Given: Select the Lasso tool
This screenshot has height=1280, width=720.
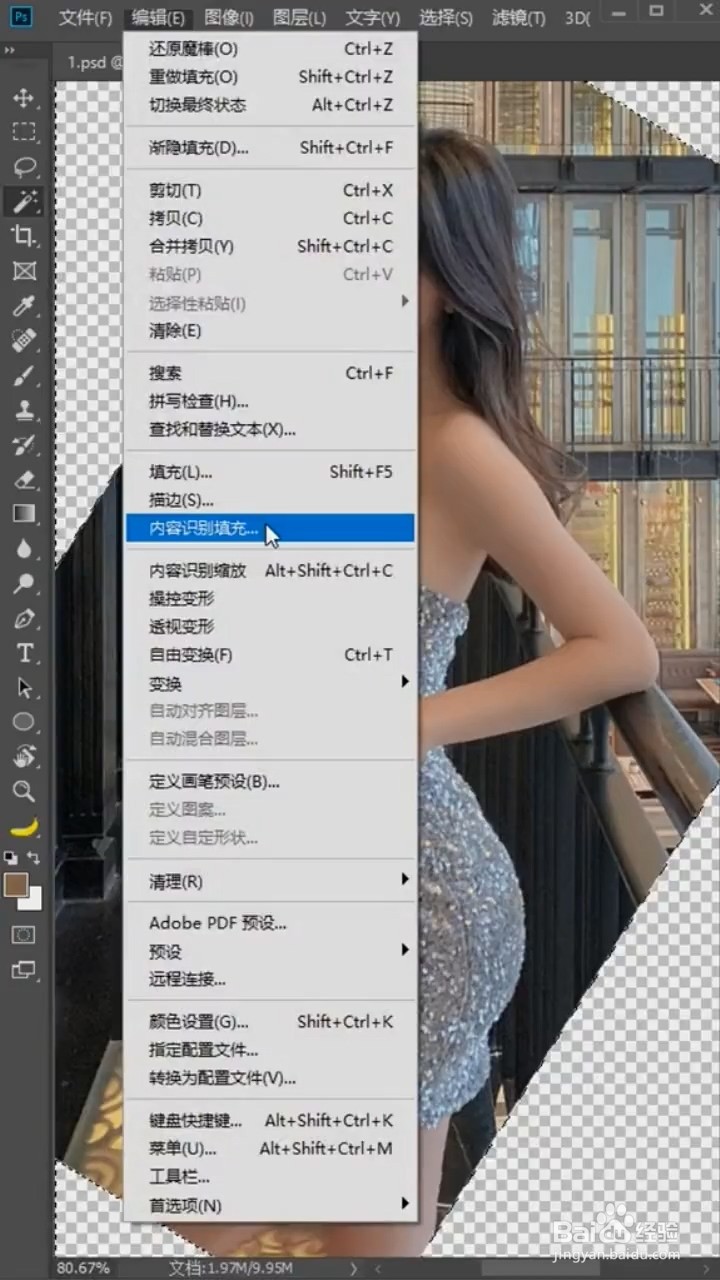Looking at the screenshot, I should [x=23, y=167].
